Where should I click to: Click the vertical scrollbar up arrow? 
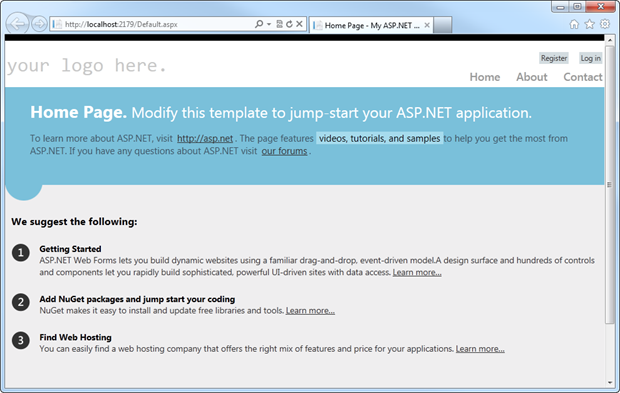(610, 40)
